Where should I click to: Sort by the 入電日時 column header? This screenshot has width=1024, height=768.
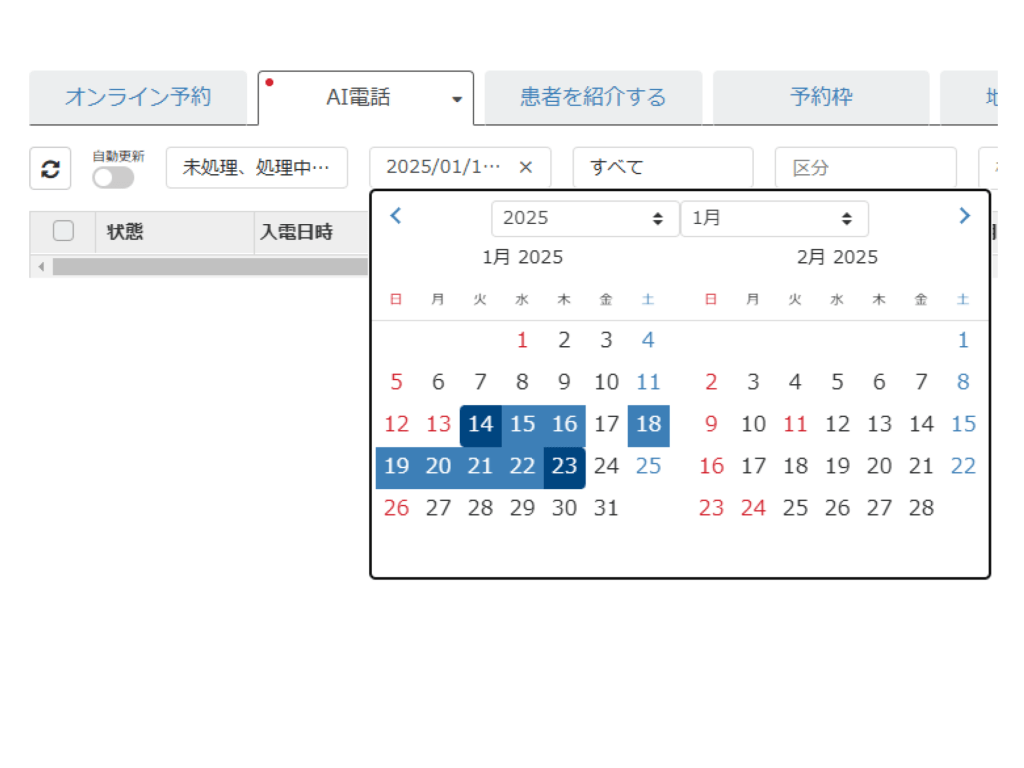pos(297,232)
